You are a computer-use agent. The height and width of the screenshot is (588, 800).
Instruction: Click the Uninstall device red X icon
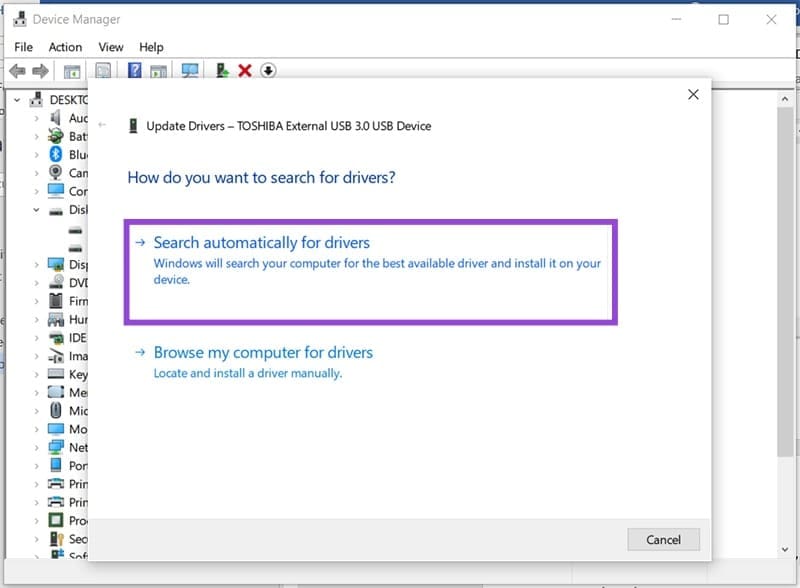243,70
